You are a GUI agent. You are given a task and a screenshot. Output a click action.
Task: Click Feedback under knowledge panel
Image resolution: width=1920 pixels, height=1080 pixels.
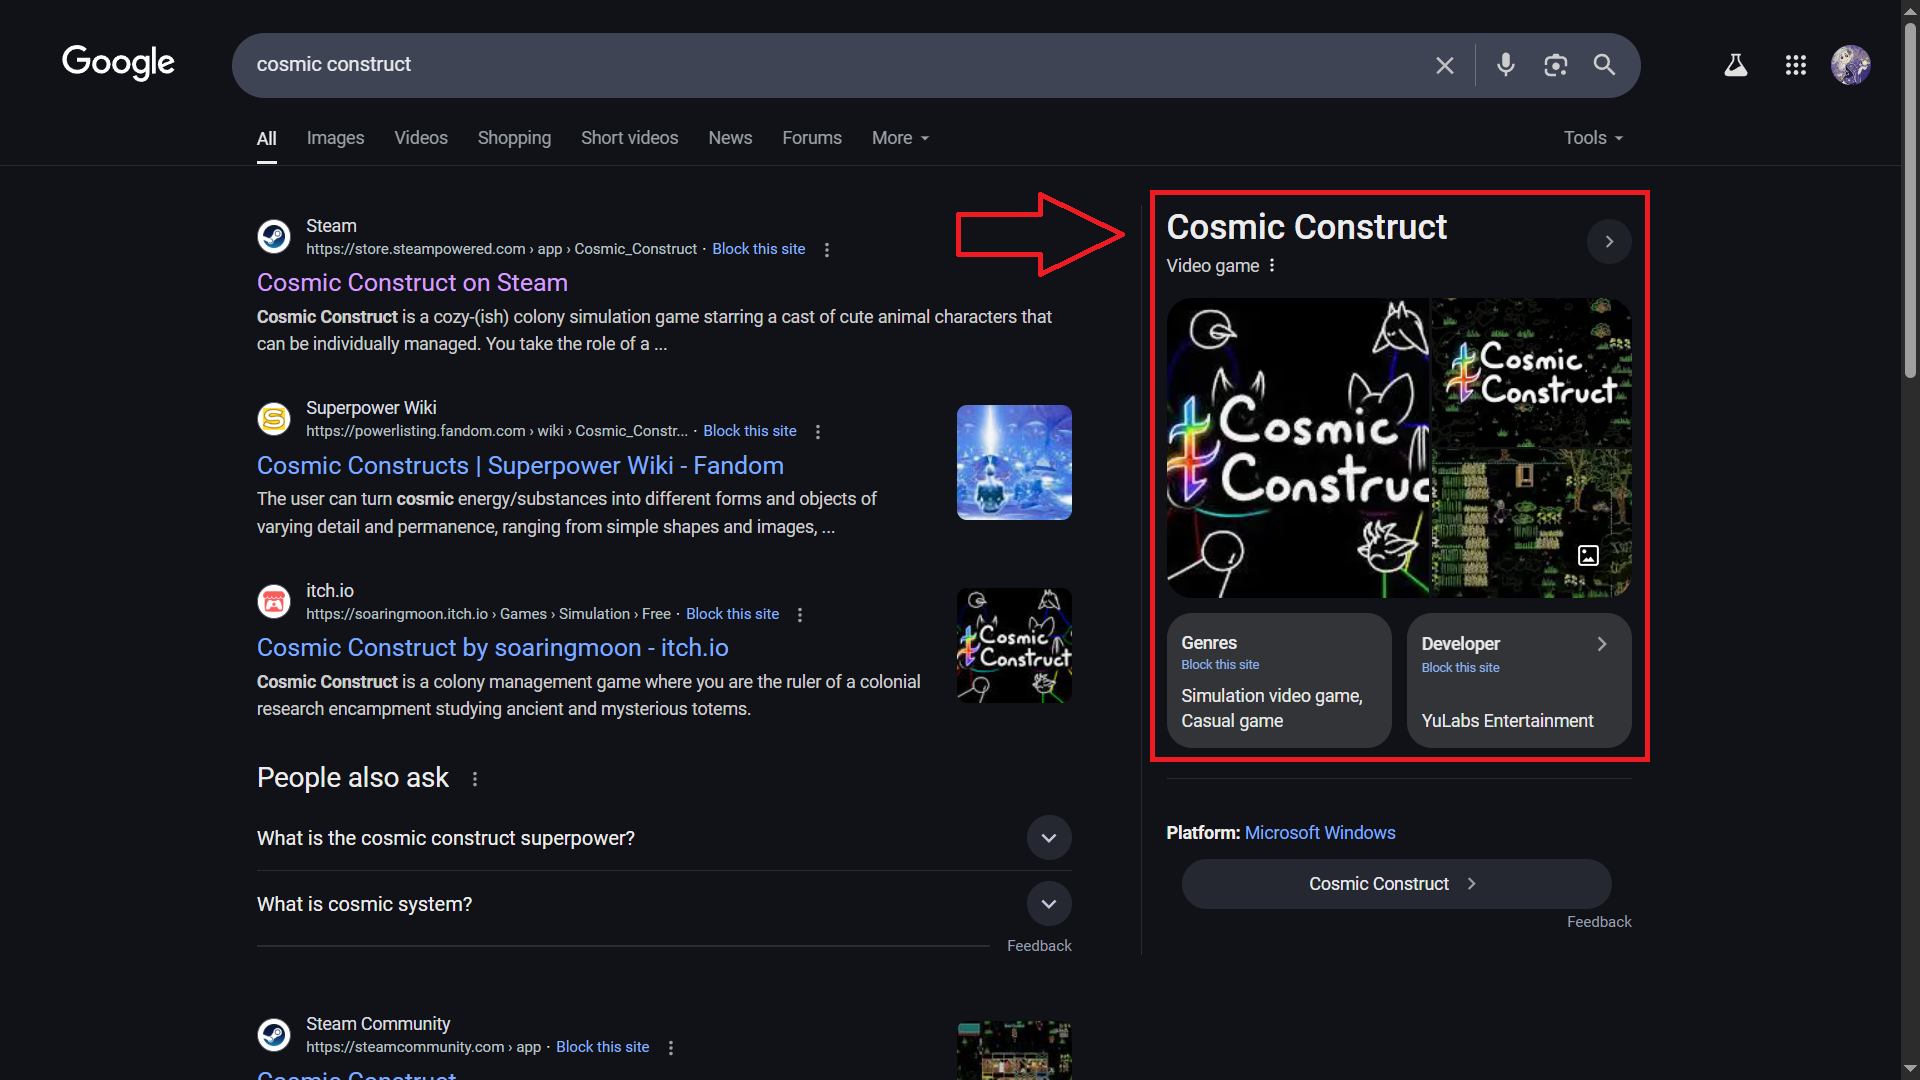tap(1599, 922)
